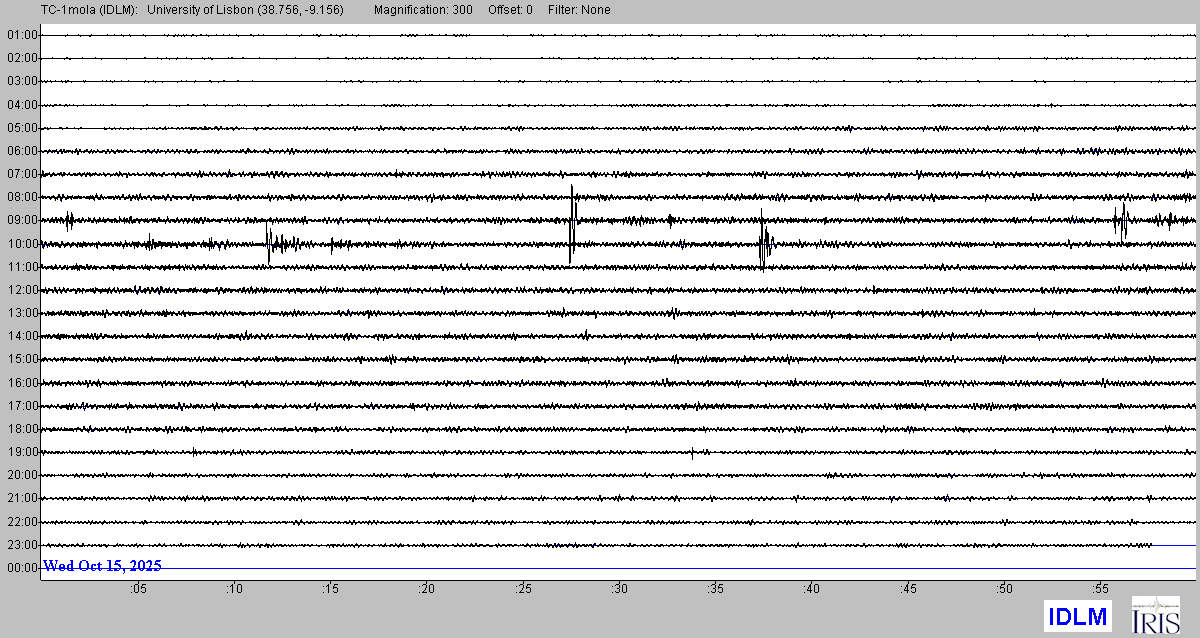
Task: Click the :55 minute axis tick label
Action: click(1101, 590)
